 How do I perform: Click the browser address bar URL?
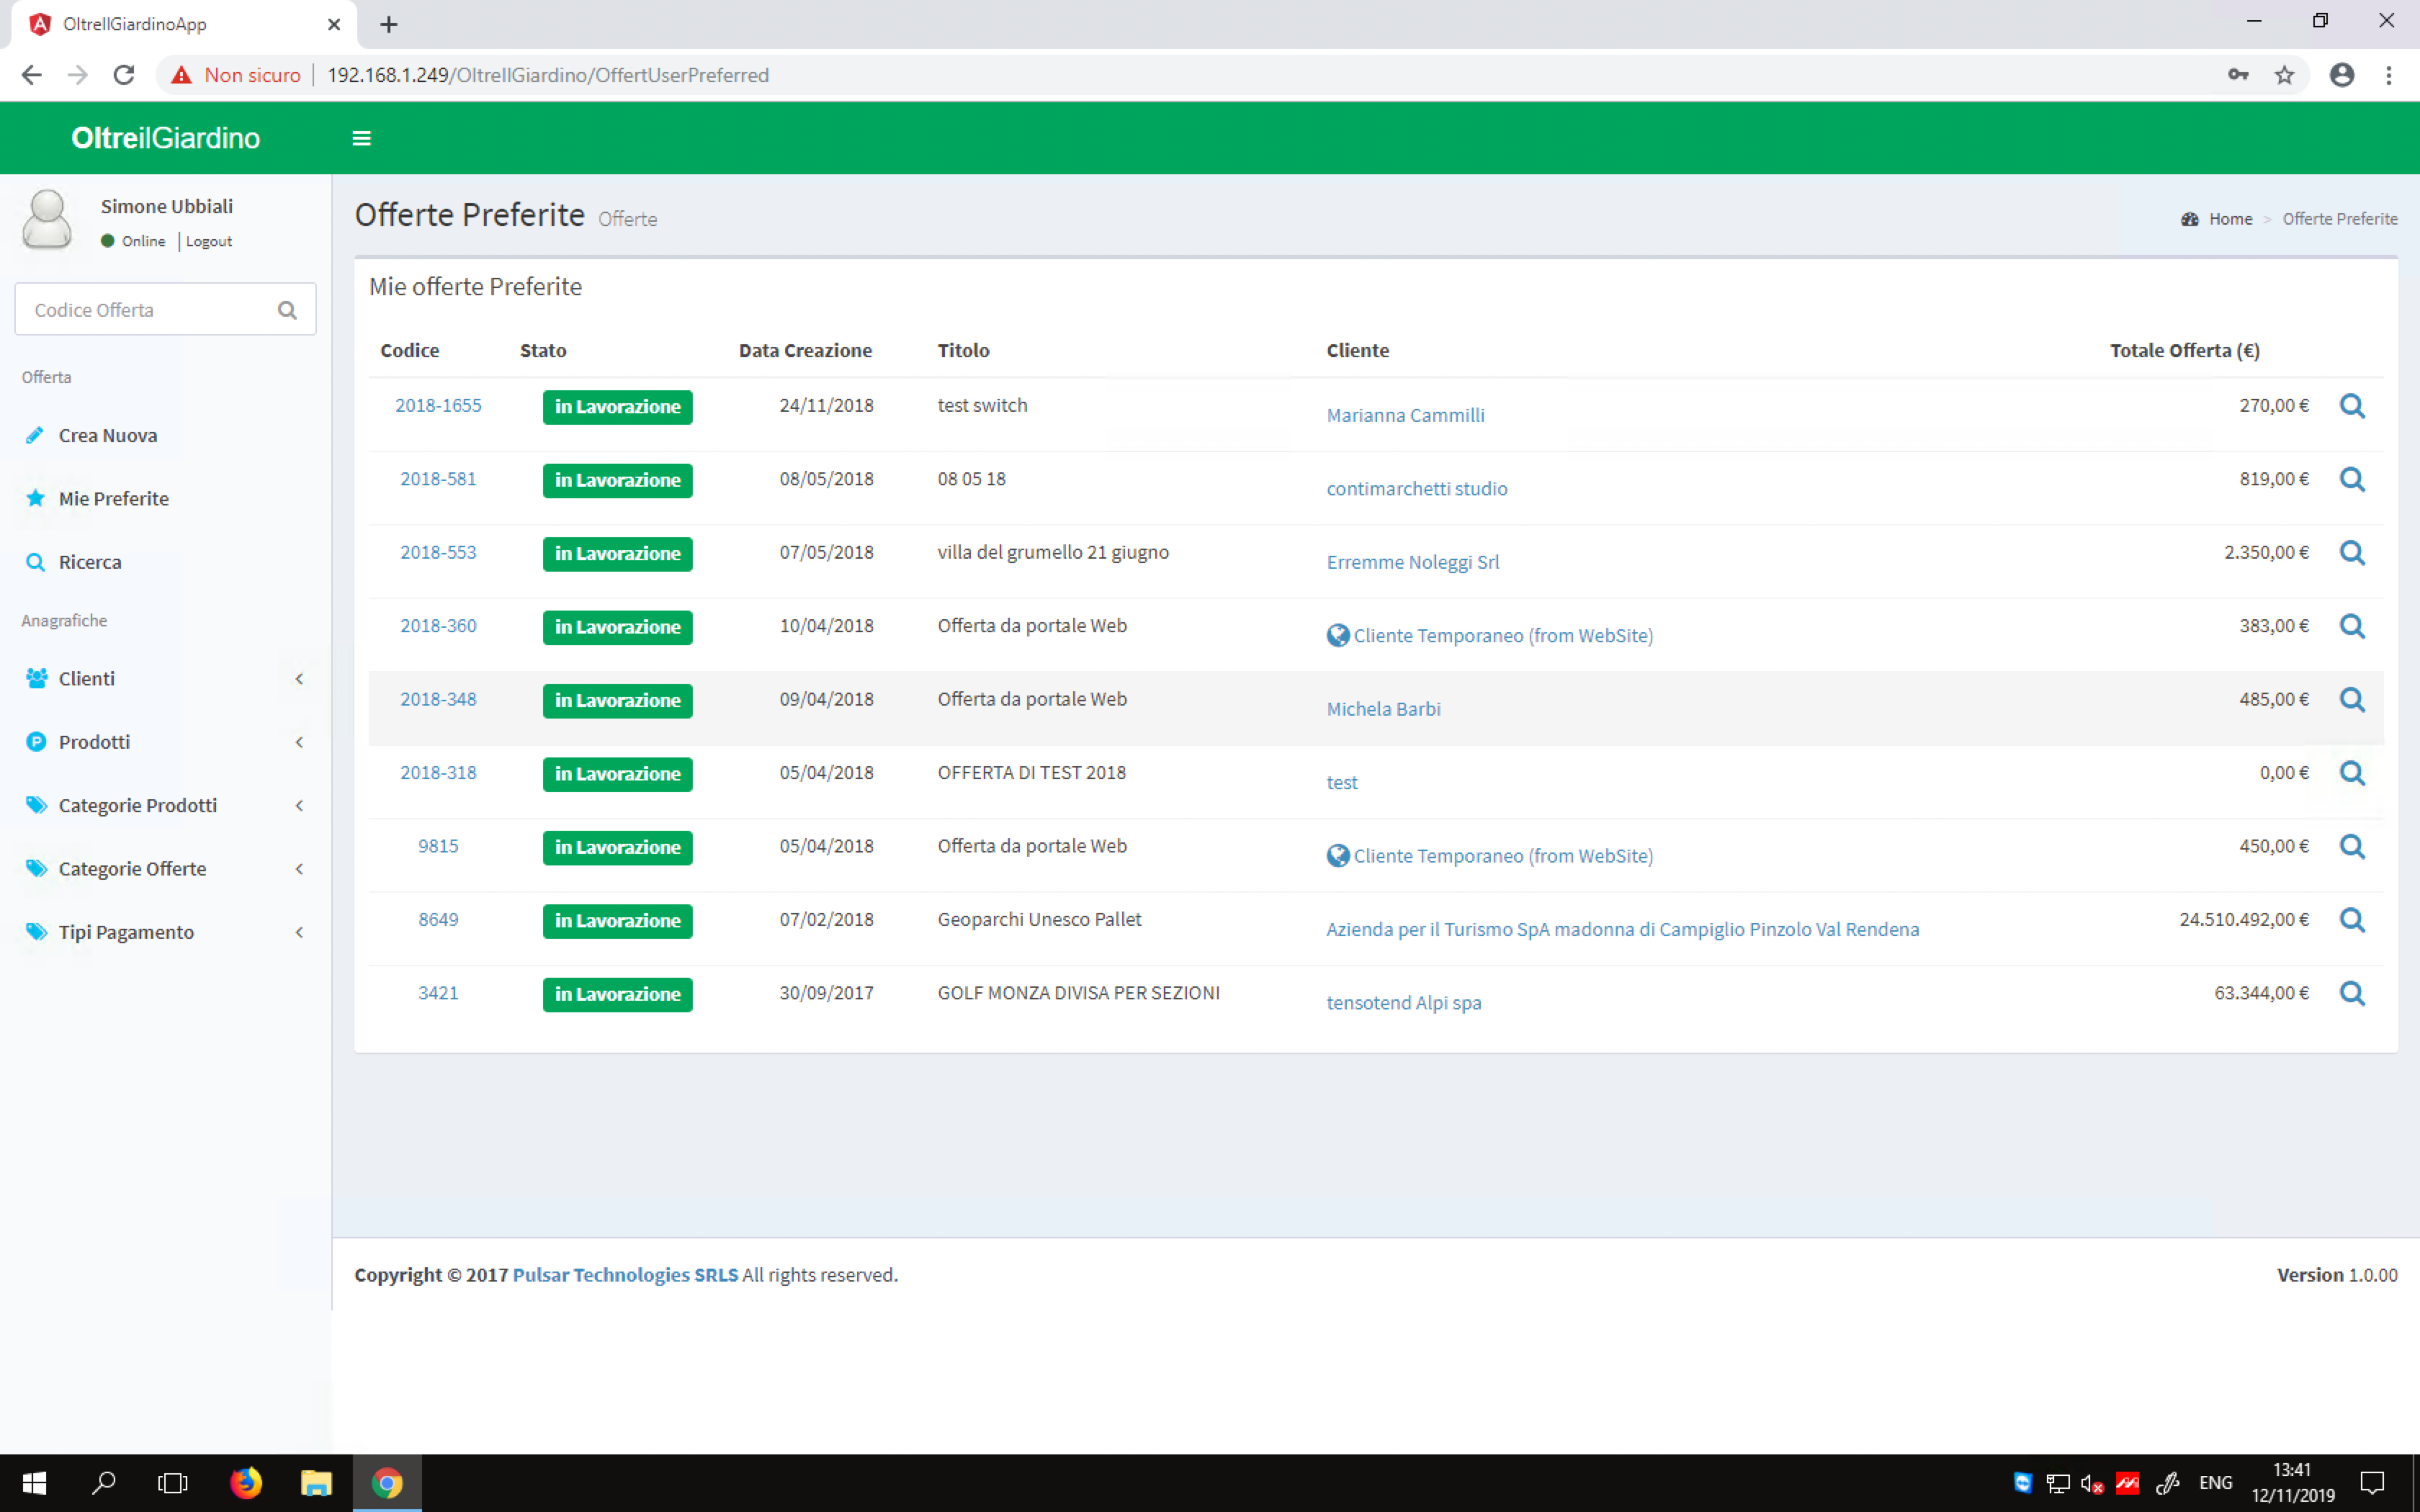coord(547,75)
